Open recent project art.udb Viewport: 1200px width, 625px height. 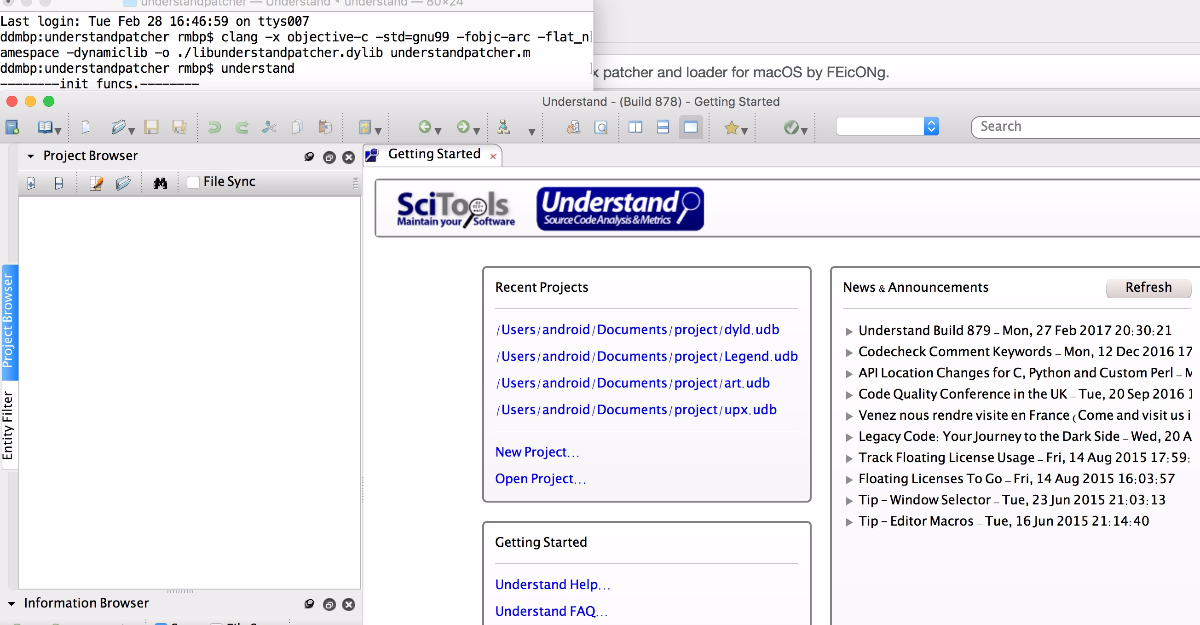tap(633, 383)
